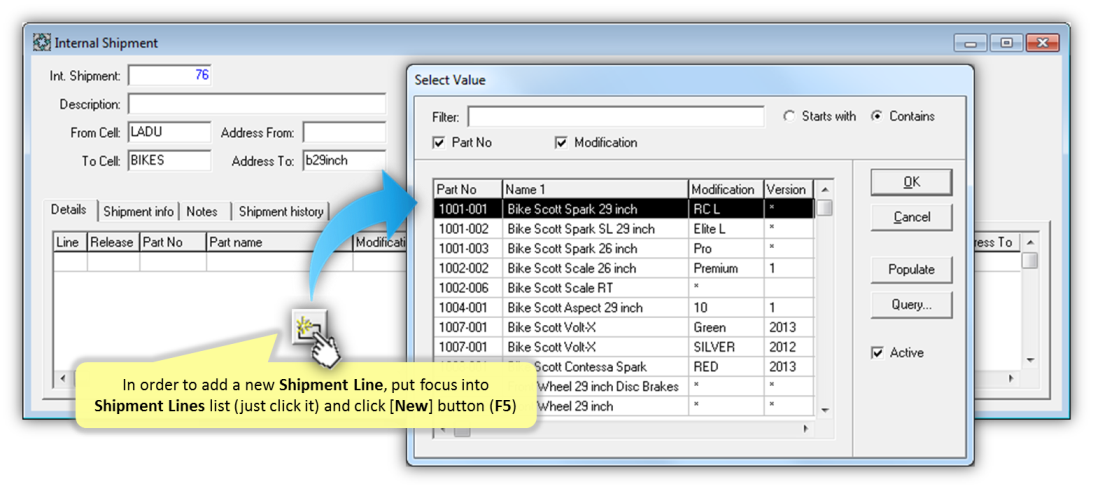Select row 1002-006 Bike Scott Scale RT

point(623,288)
